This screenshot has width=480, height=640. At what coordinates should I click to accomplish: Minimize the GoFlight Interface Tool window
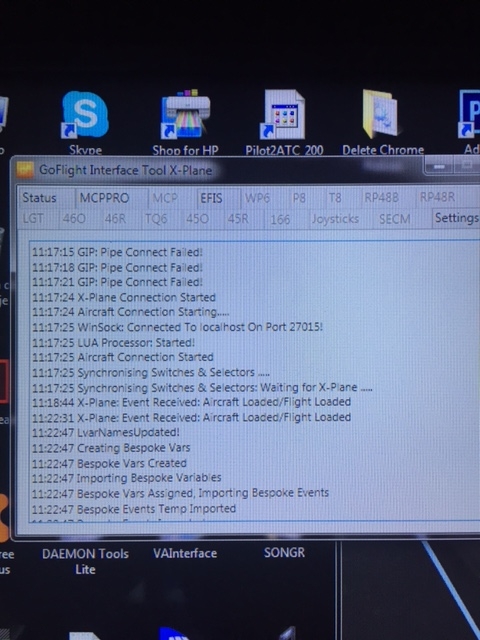pos(439,167)
